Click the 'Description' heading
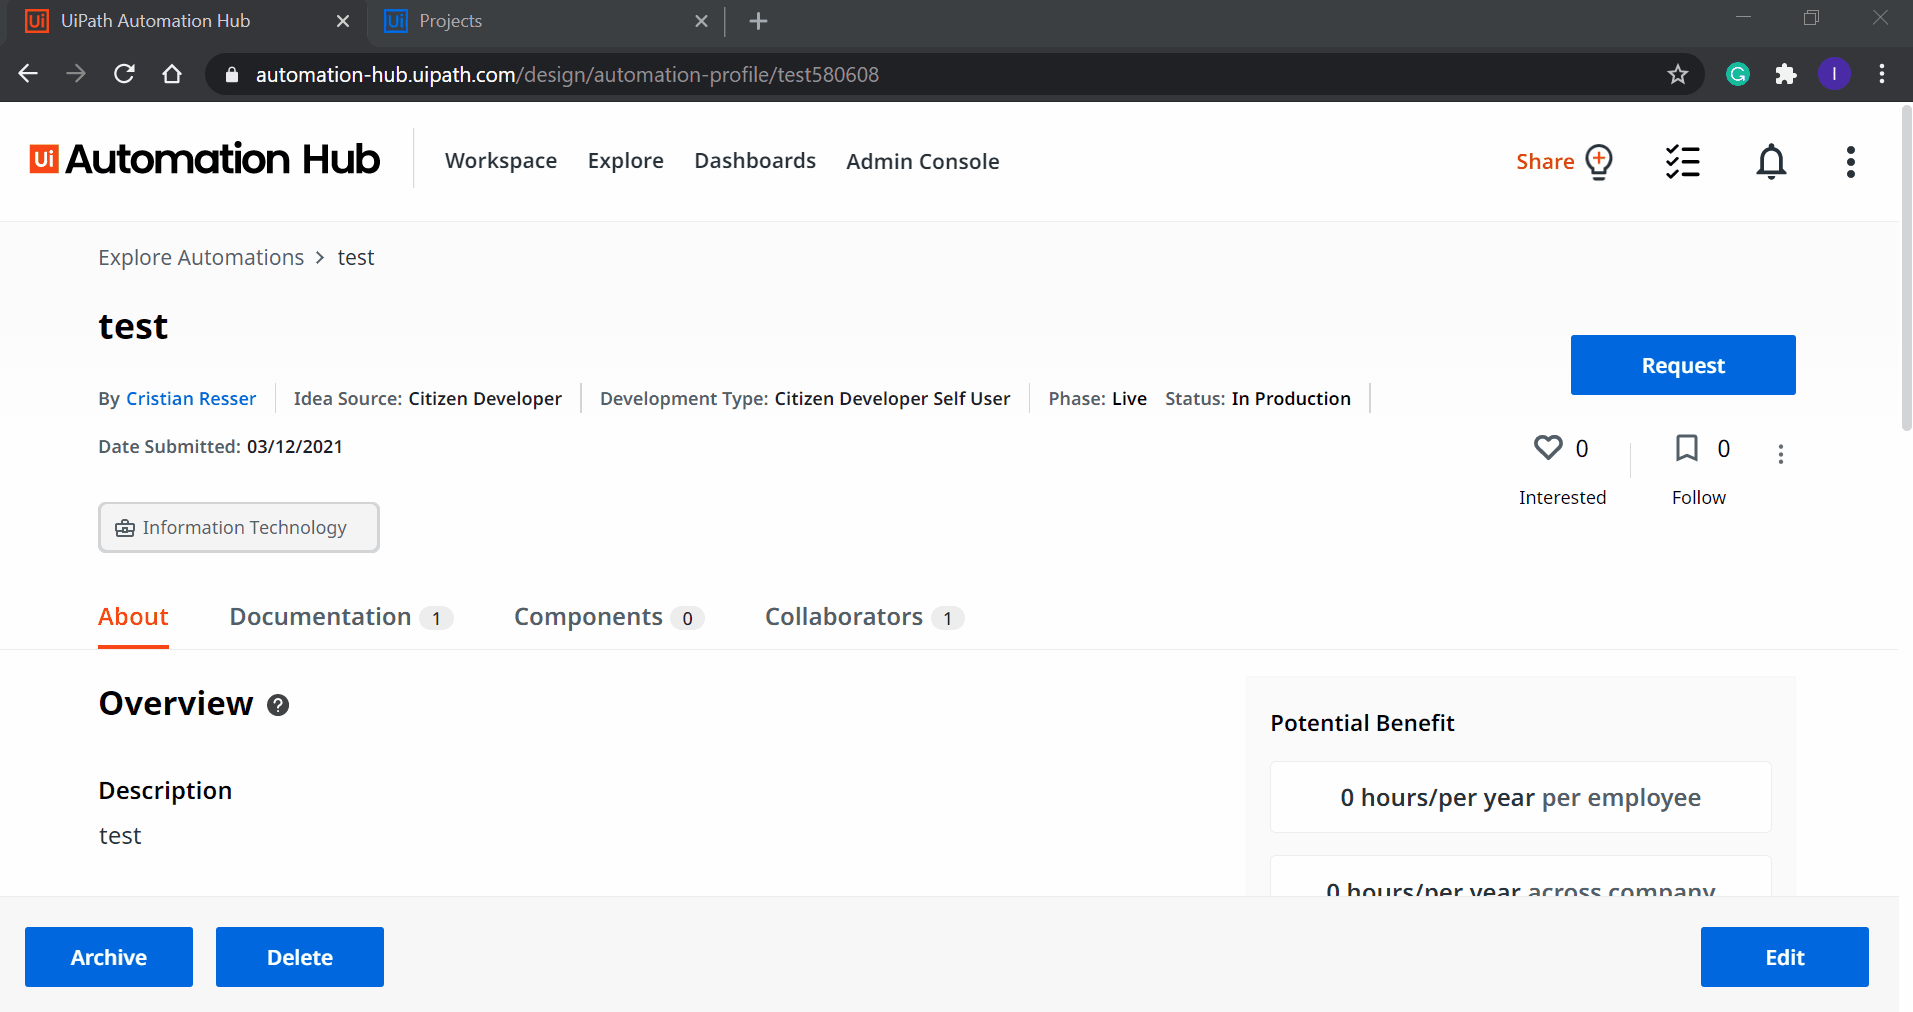Image resolution: width=1913 pixels, height=1012 pixels. (165, 791)
